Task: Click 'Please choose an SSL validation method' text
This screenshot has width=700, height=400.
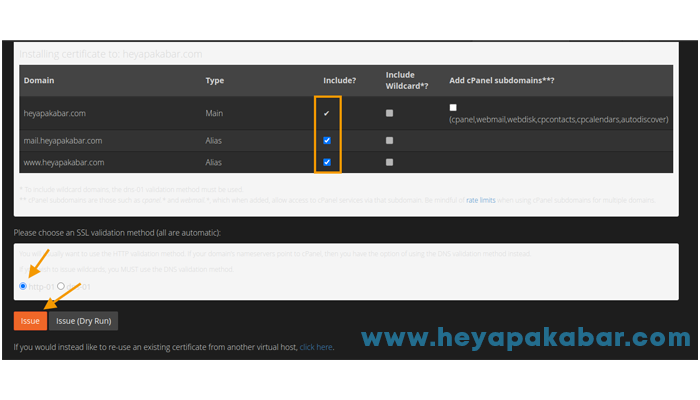Action: pyautogui.click(x=117, y=233)
